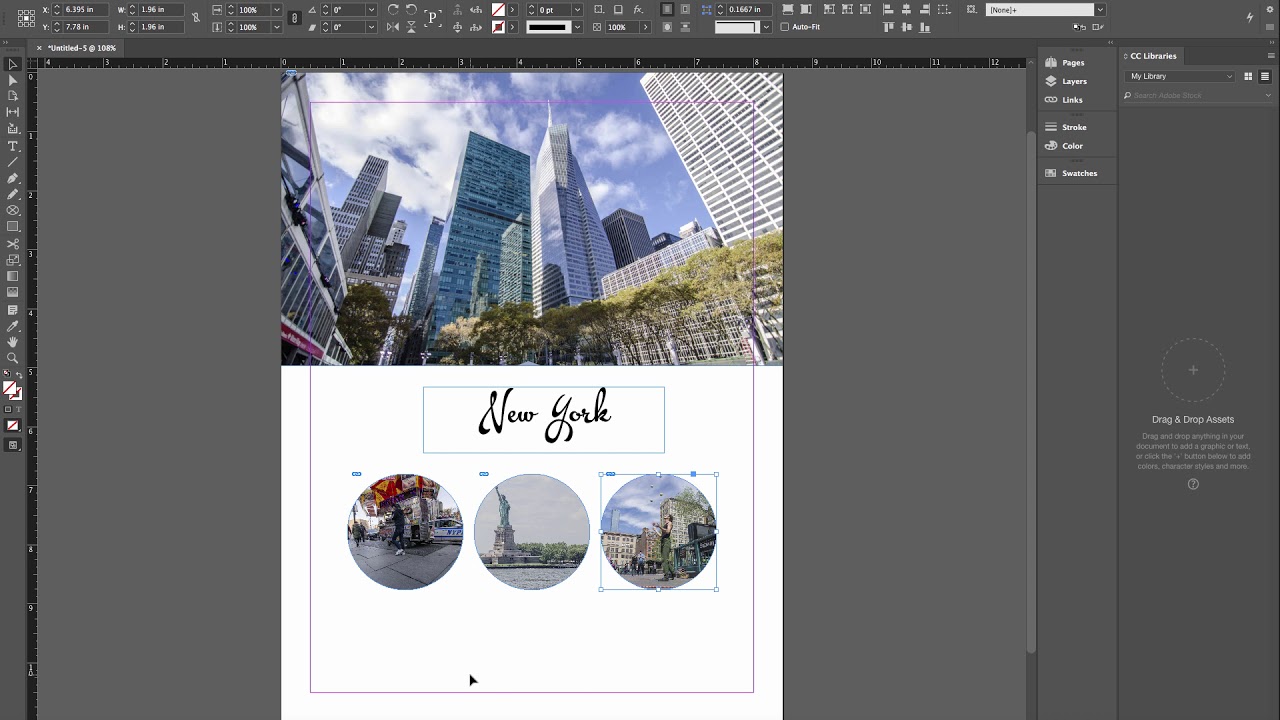Click Flip Horizontal icon
This screenshot has height=720, width=1280.
click(x=393, y=27)
